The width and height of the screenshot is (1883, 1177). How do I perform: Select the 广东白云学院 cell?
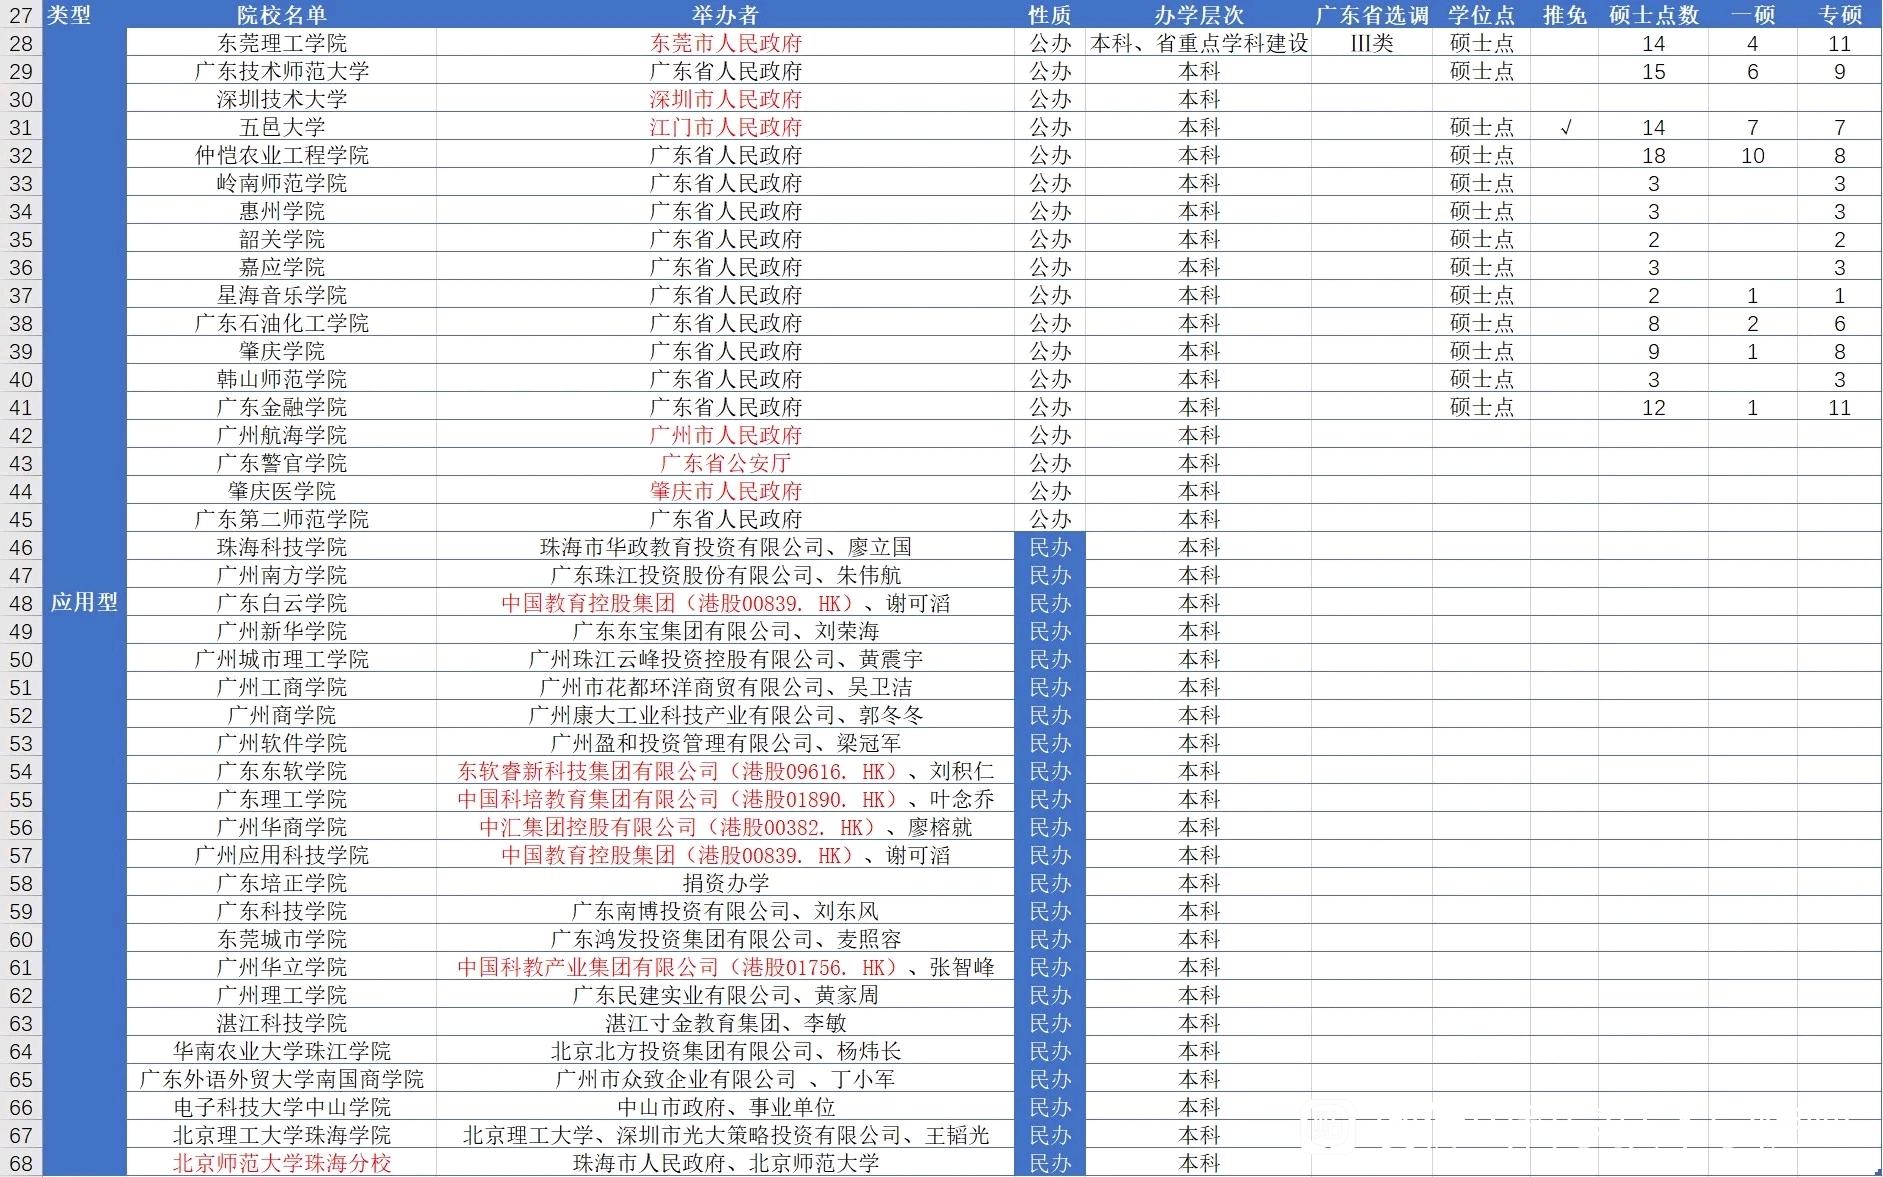282,603
